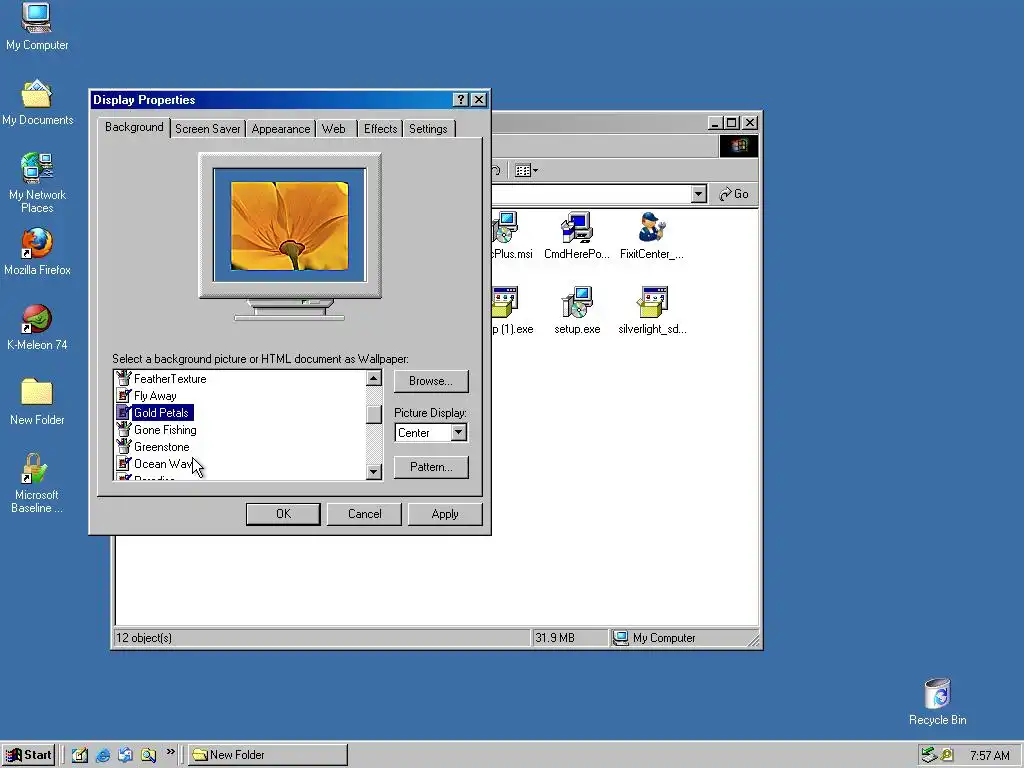
Task: Click the Apply button
Action: tap(445, 514)
